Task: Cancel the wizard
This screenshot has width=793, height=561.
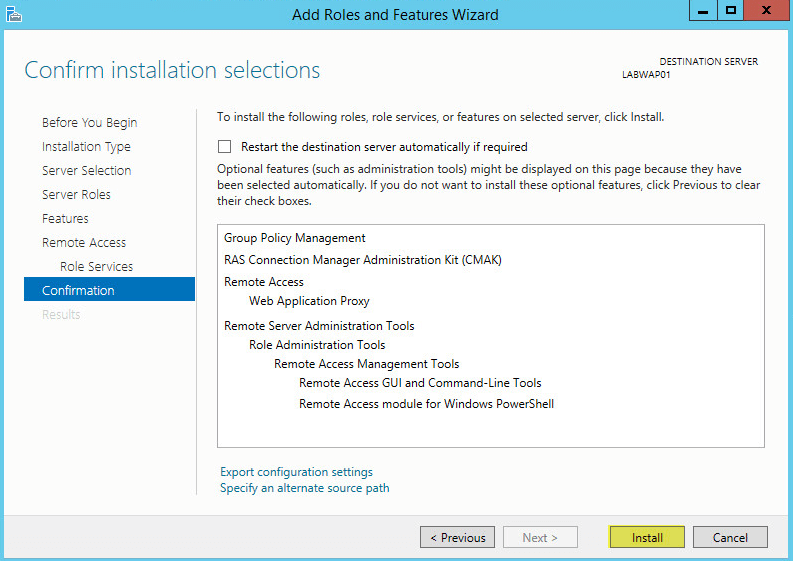Action: [x=730, y=537]
